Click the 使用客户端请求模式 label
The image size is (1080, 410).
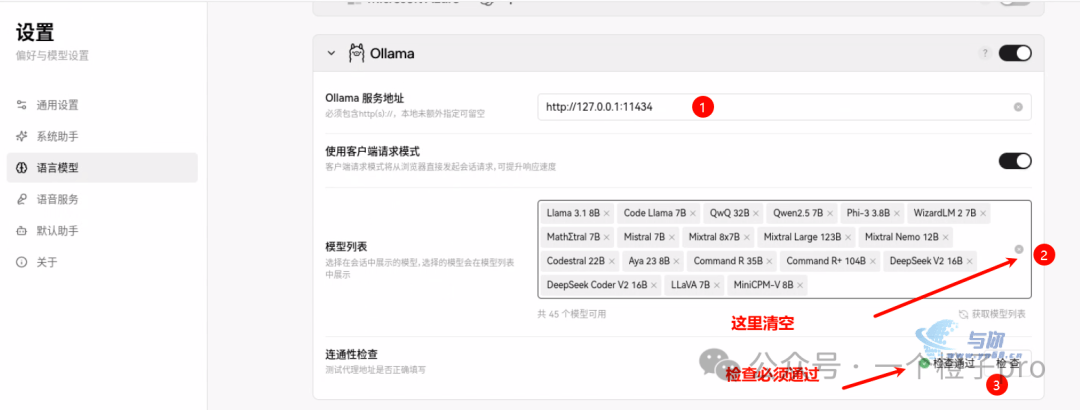click(x=373, y=150)
